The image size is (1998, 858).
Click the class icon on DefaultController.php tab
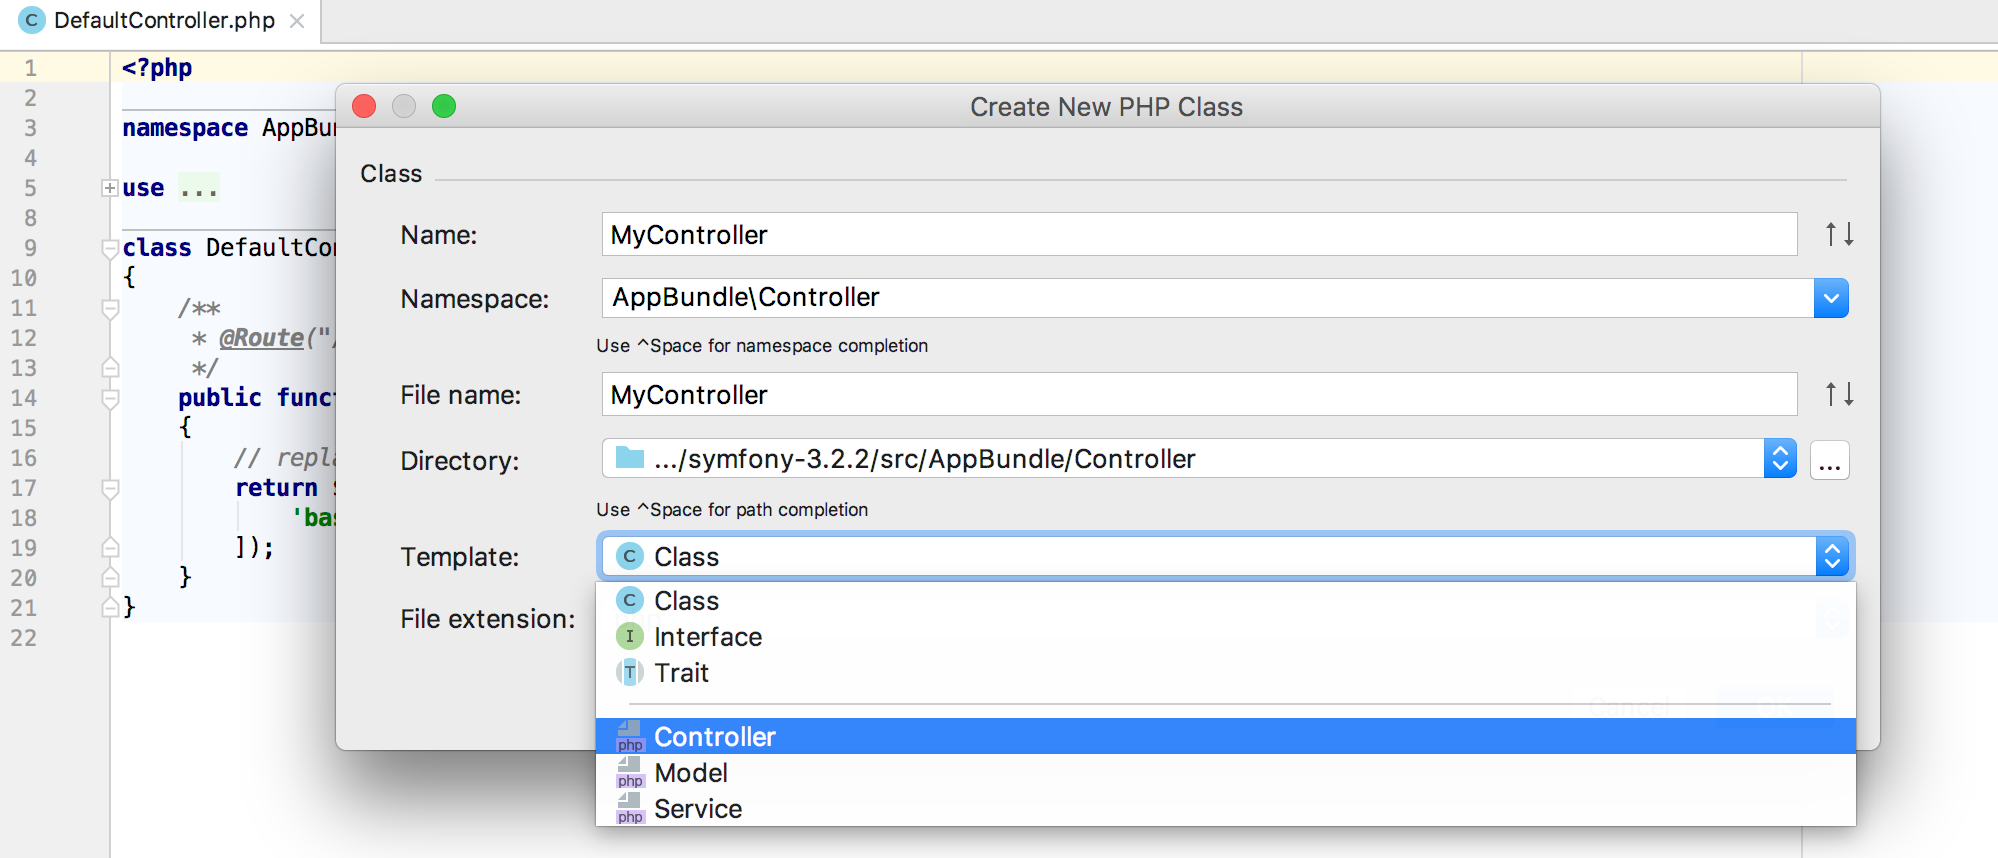(32, 20)
